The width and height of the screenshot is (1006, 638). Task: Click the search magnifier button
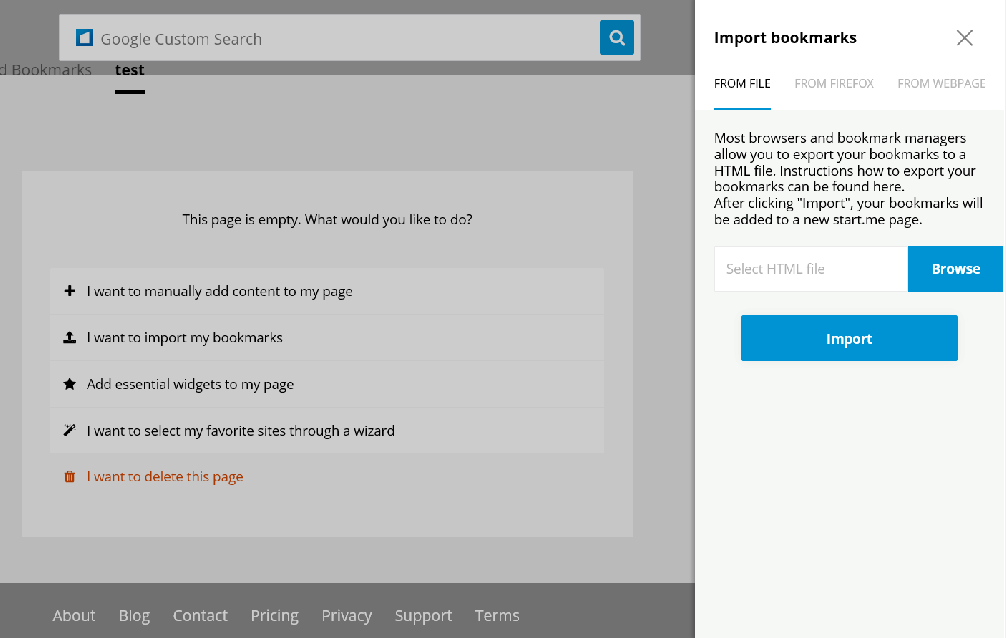coord(617,37)
